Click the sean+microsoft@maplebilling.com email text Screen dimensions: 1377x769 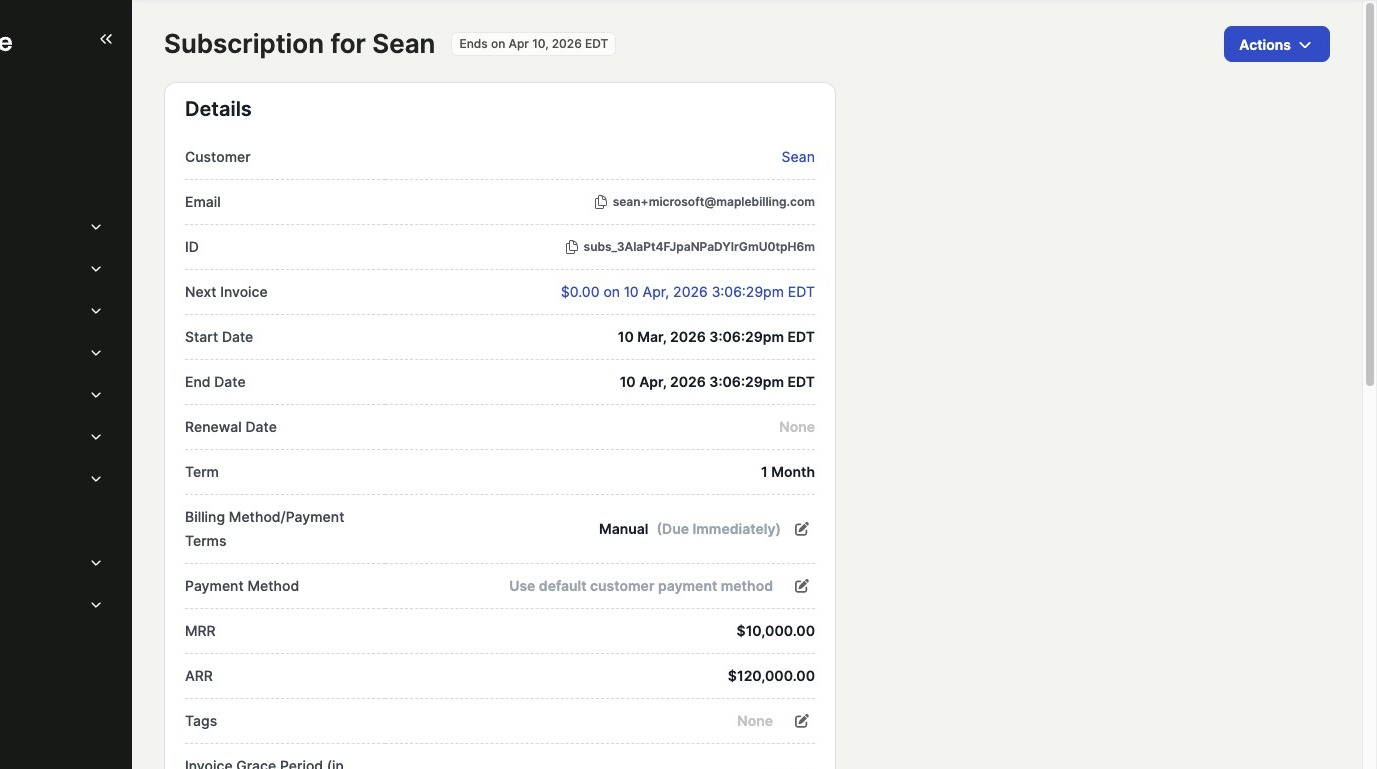pyautogui.click(x=713, y=202)
